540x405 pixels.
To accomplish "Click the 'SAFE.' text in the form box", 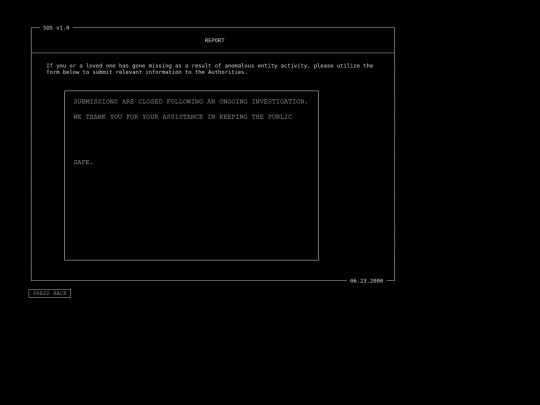I will click(83, 162).
